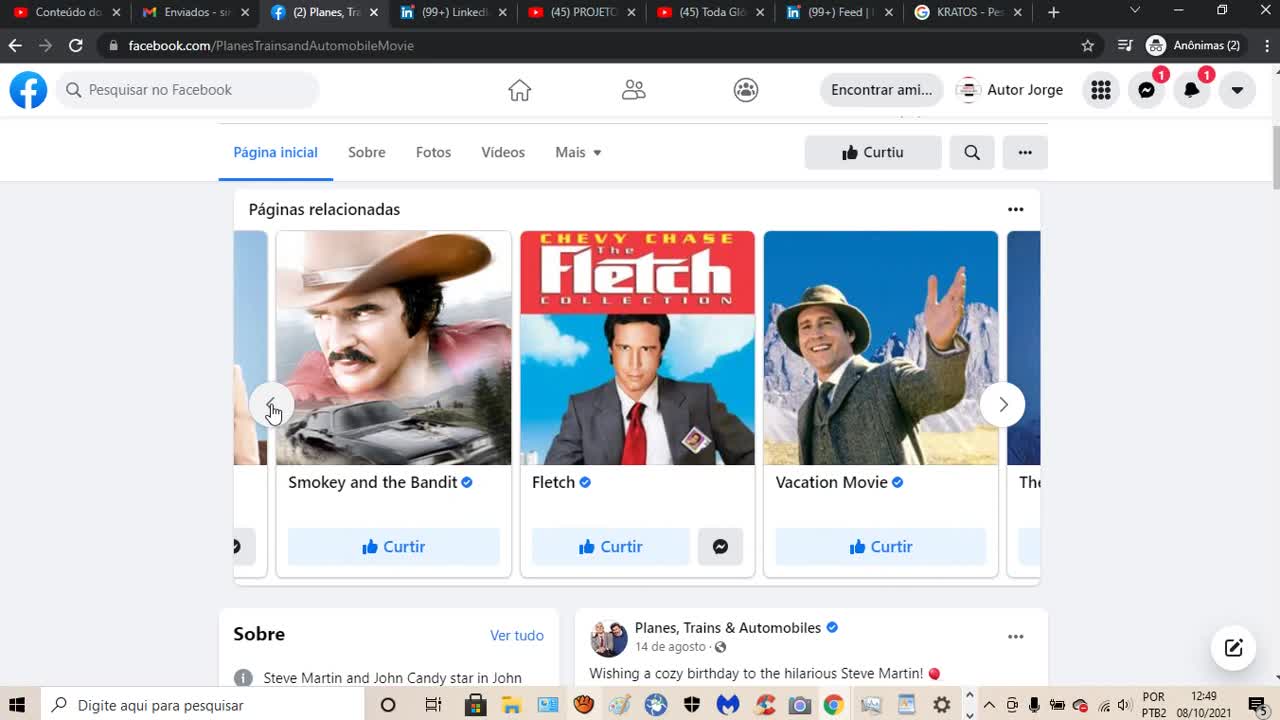This screenshot has width=1280, height=720.
Task: Open the Fletch page title
Action: (553, 482)
